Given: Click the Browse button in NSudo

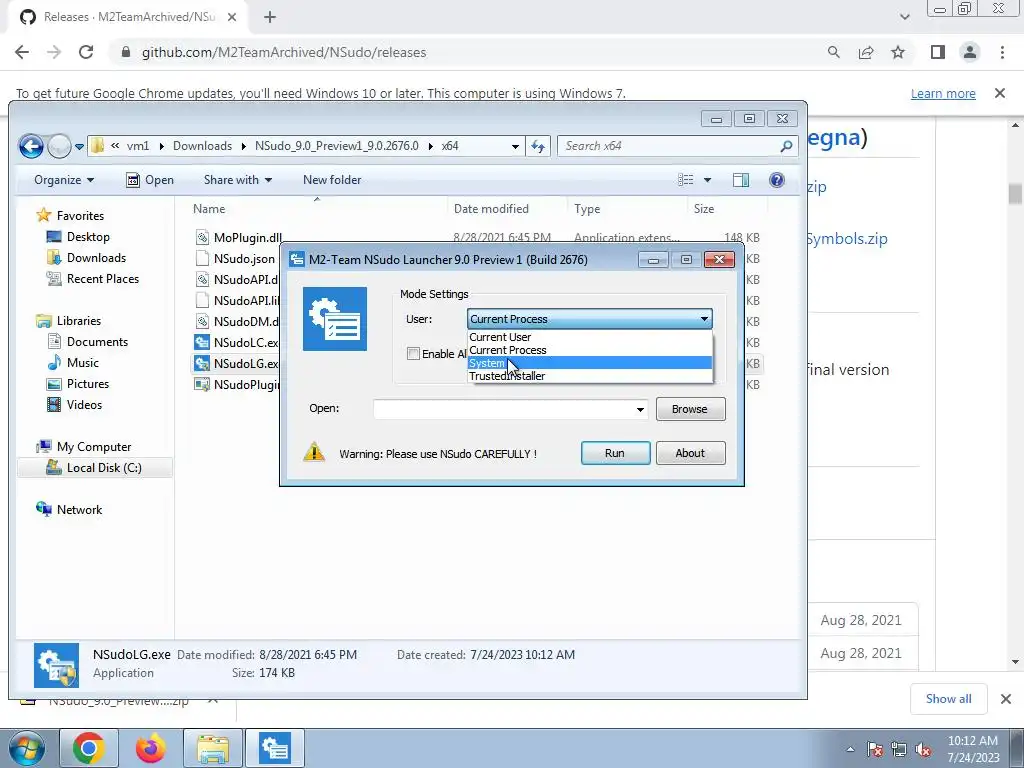Looking at the screenshot, I should coord(690,409).
